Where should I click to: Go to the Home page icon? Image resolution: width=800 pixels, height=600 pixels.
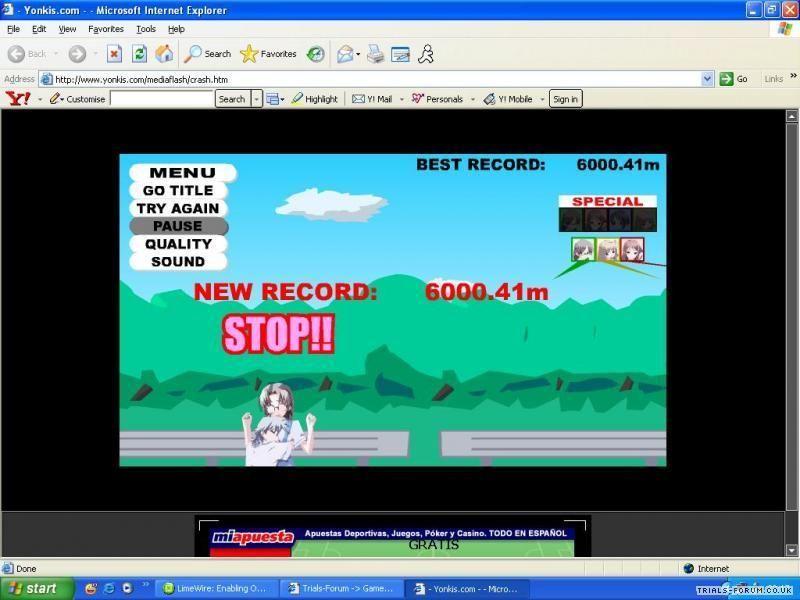[164, 54]
